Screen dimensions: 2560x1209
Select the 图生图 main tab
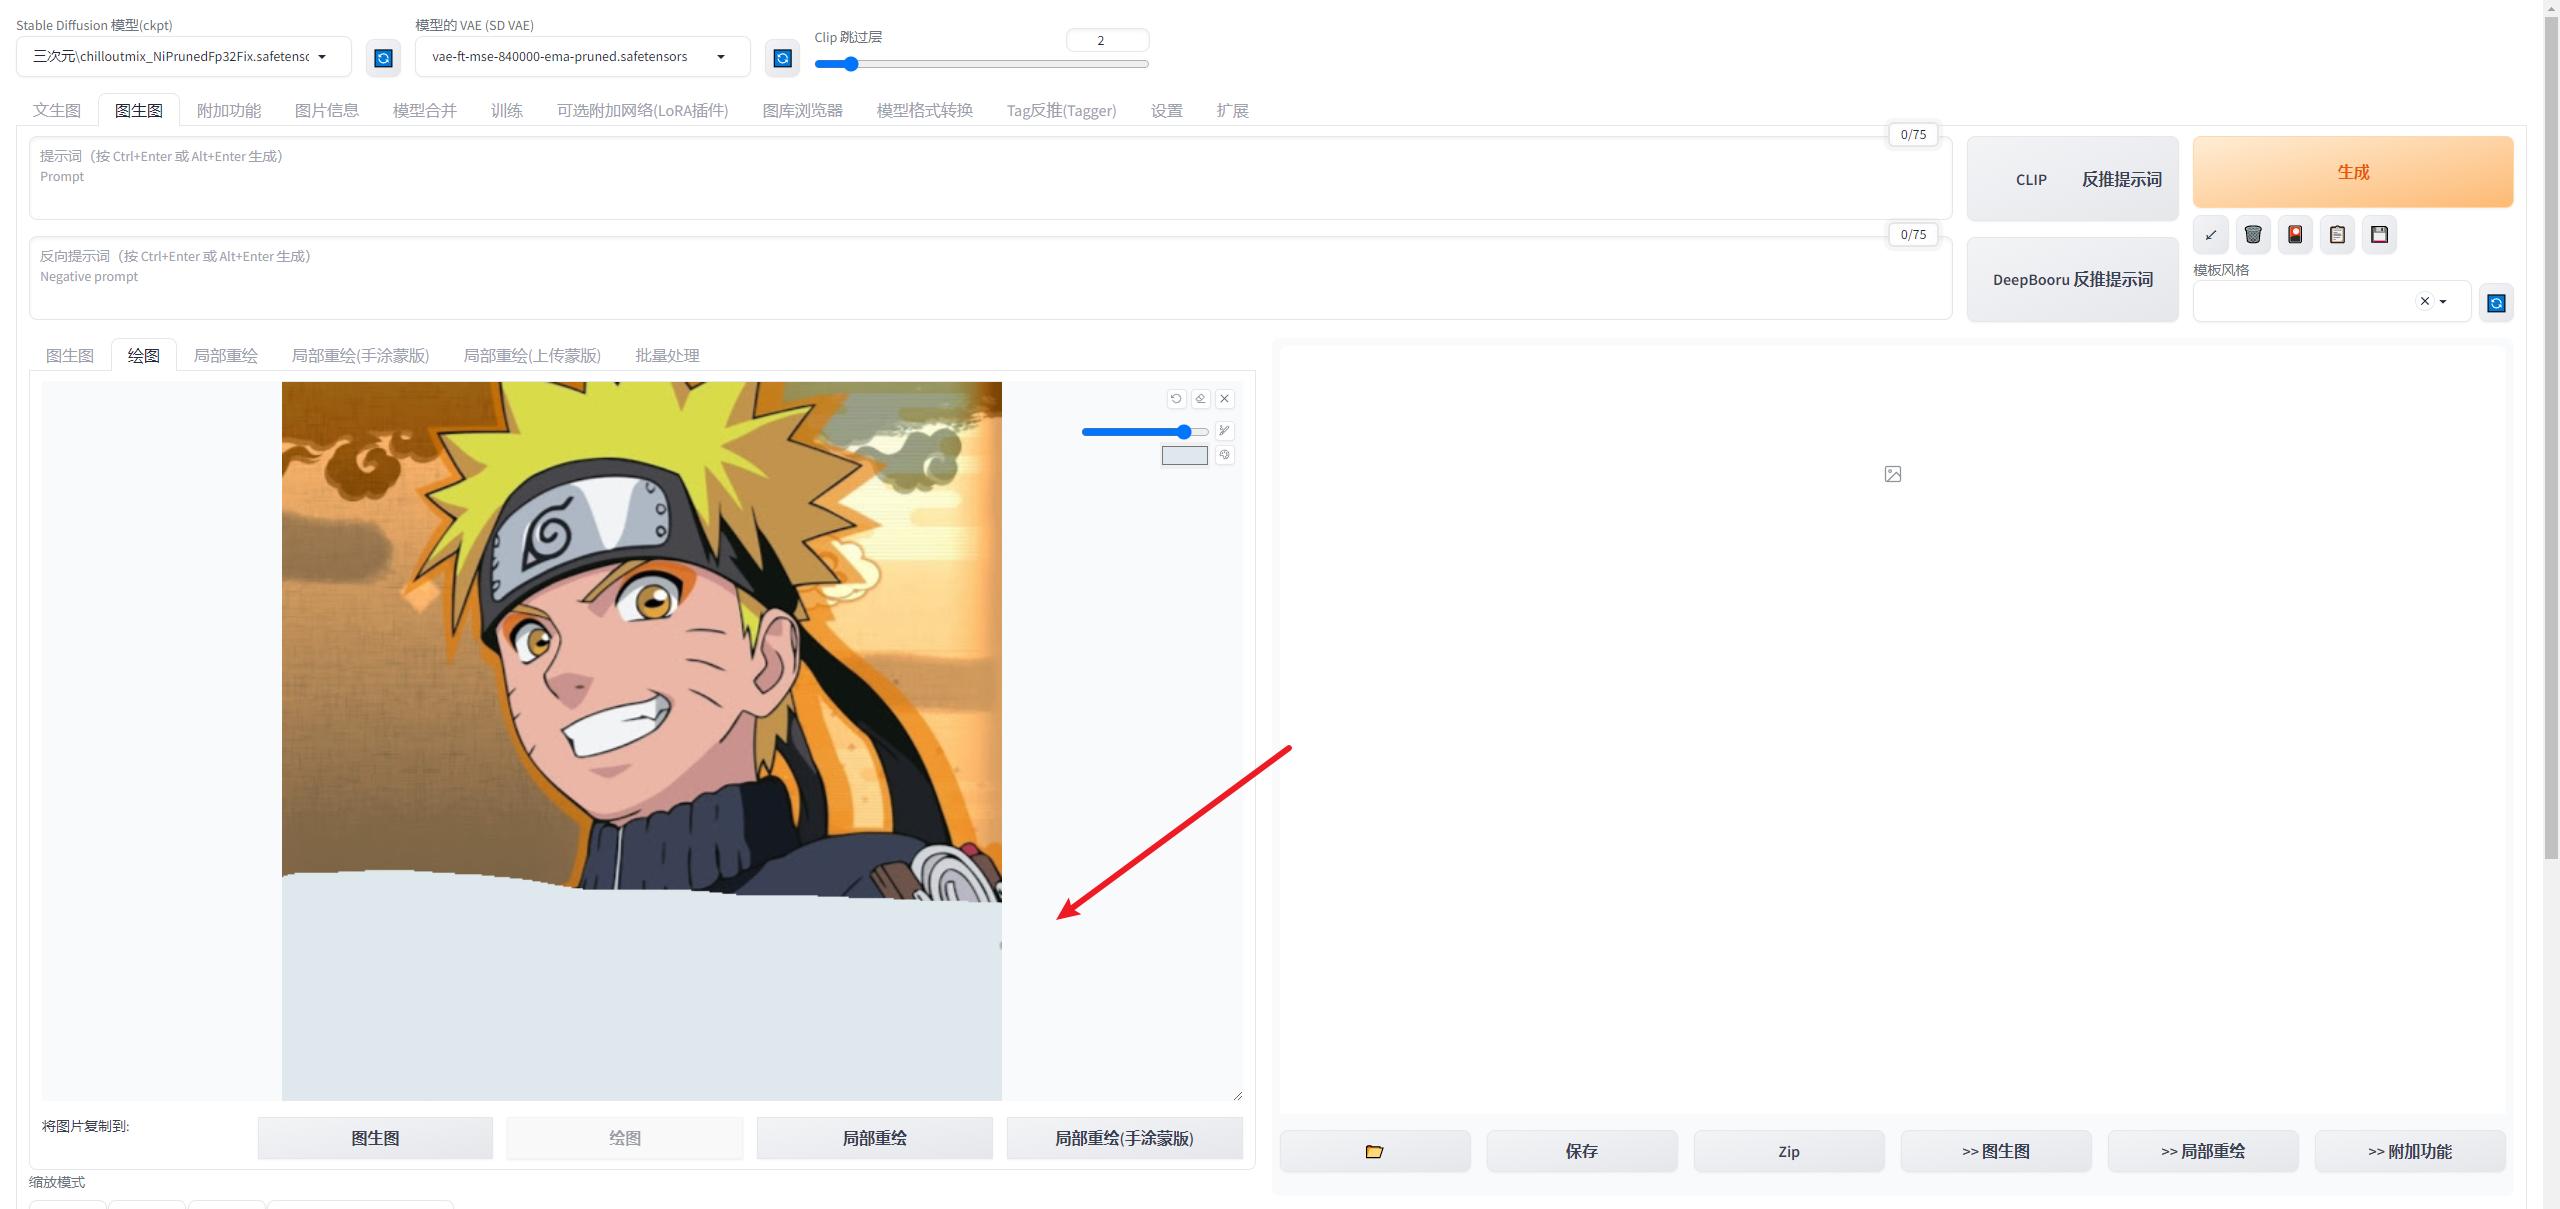click(139, 111)
